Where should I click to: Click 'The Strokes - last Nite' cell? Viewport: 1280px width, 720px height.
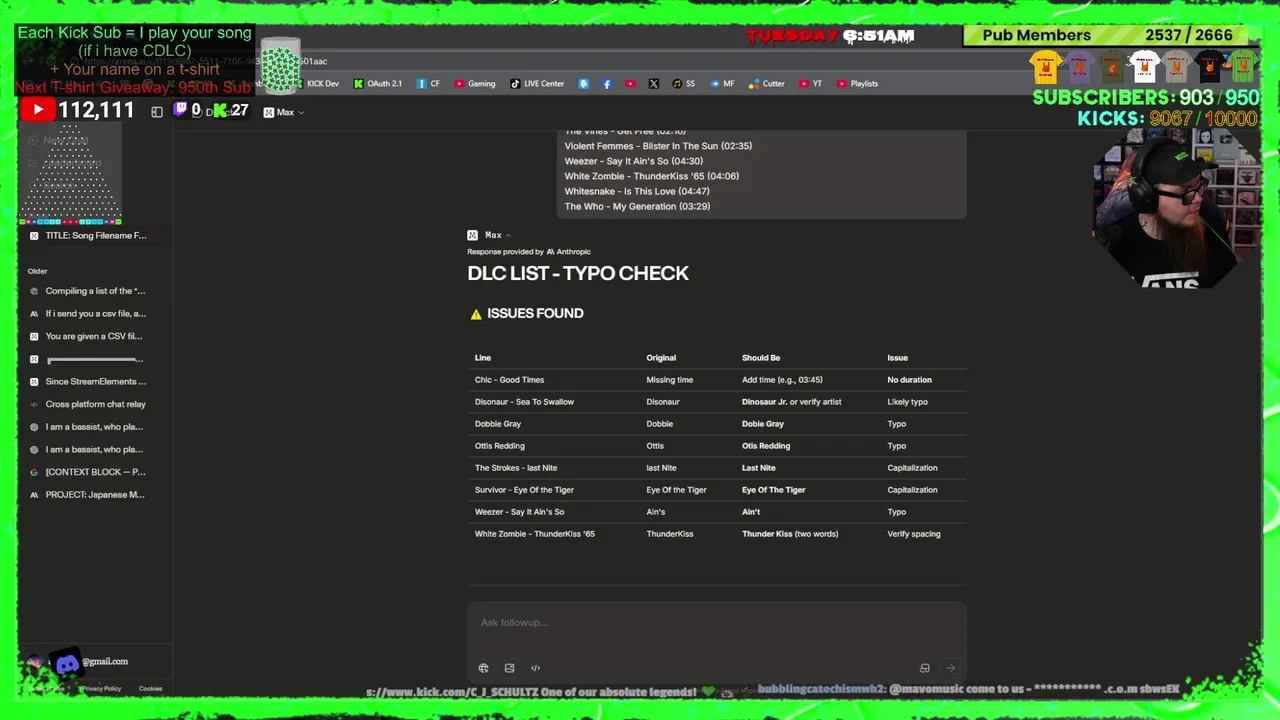coord(516,468)
